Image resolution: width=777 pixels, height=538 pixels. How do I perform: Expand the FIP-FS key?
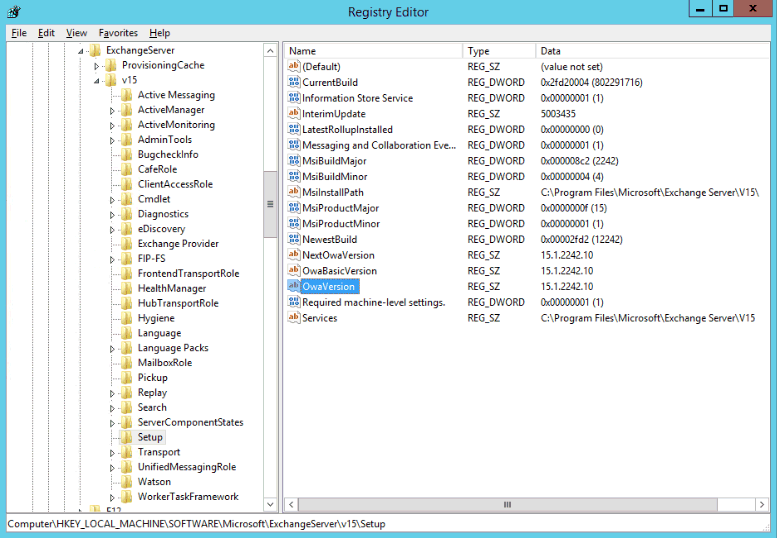112,259
